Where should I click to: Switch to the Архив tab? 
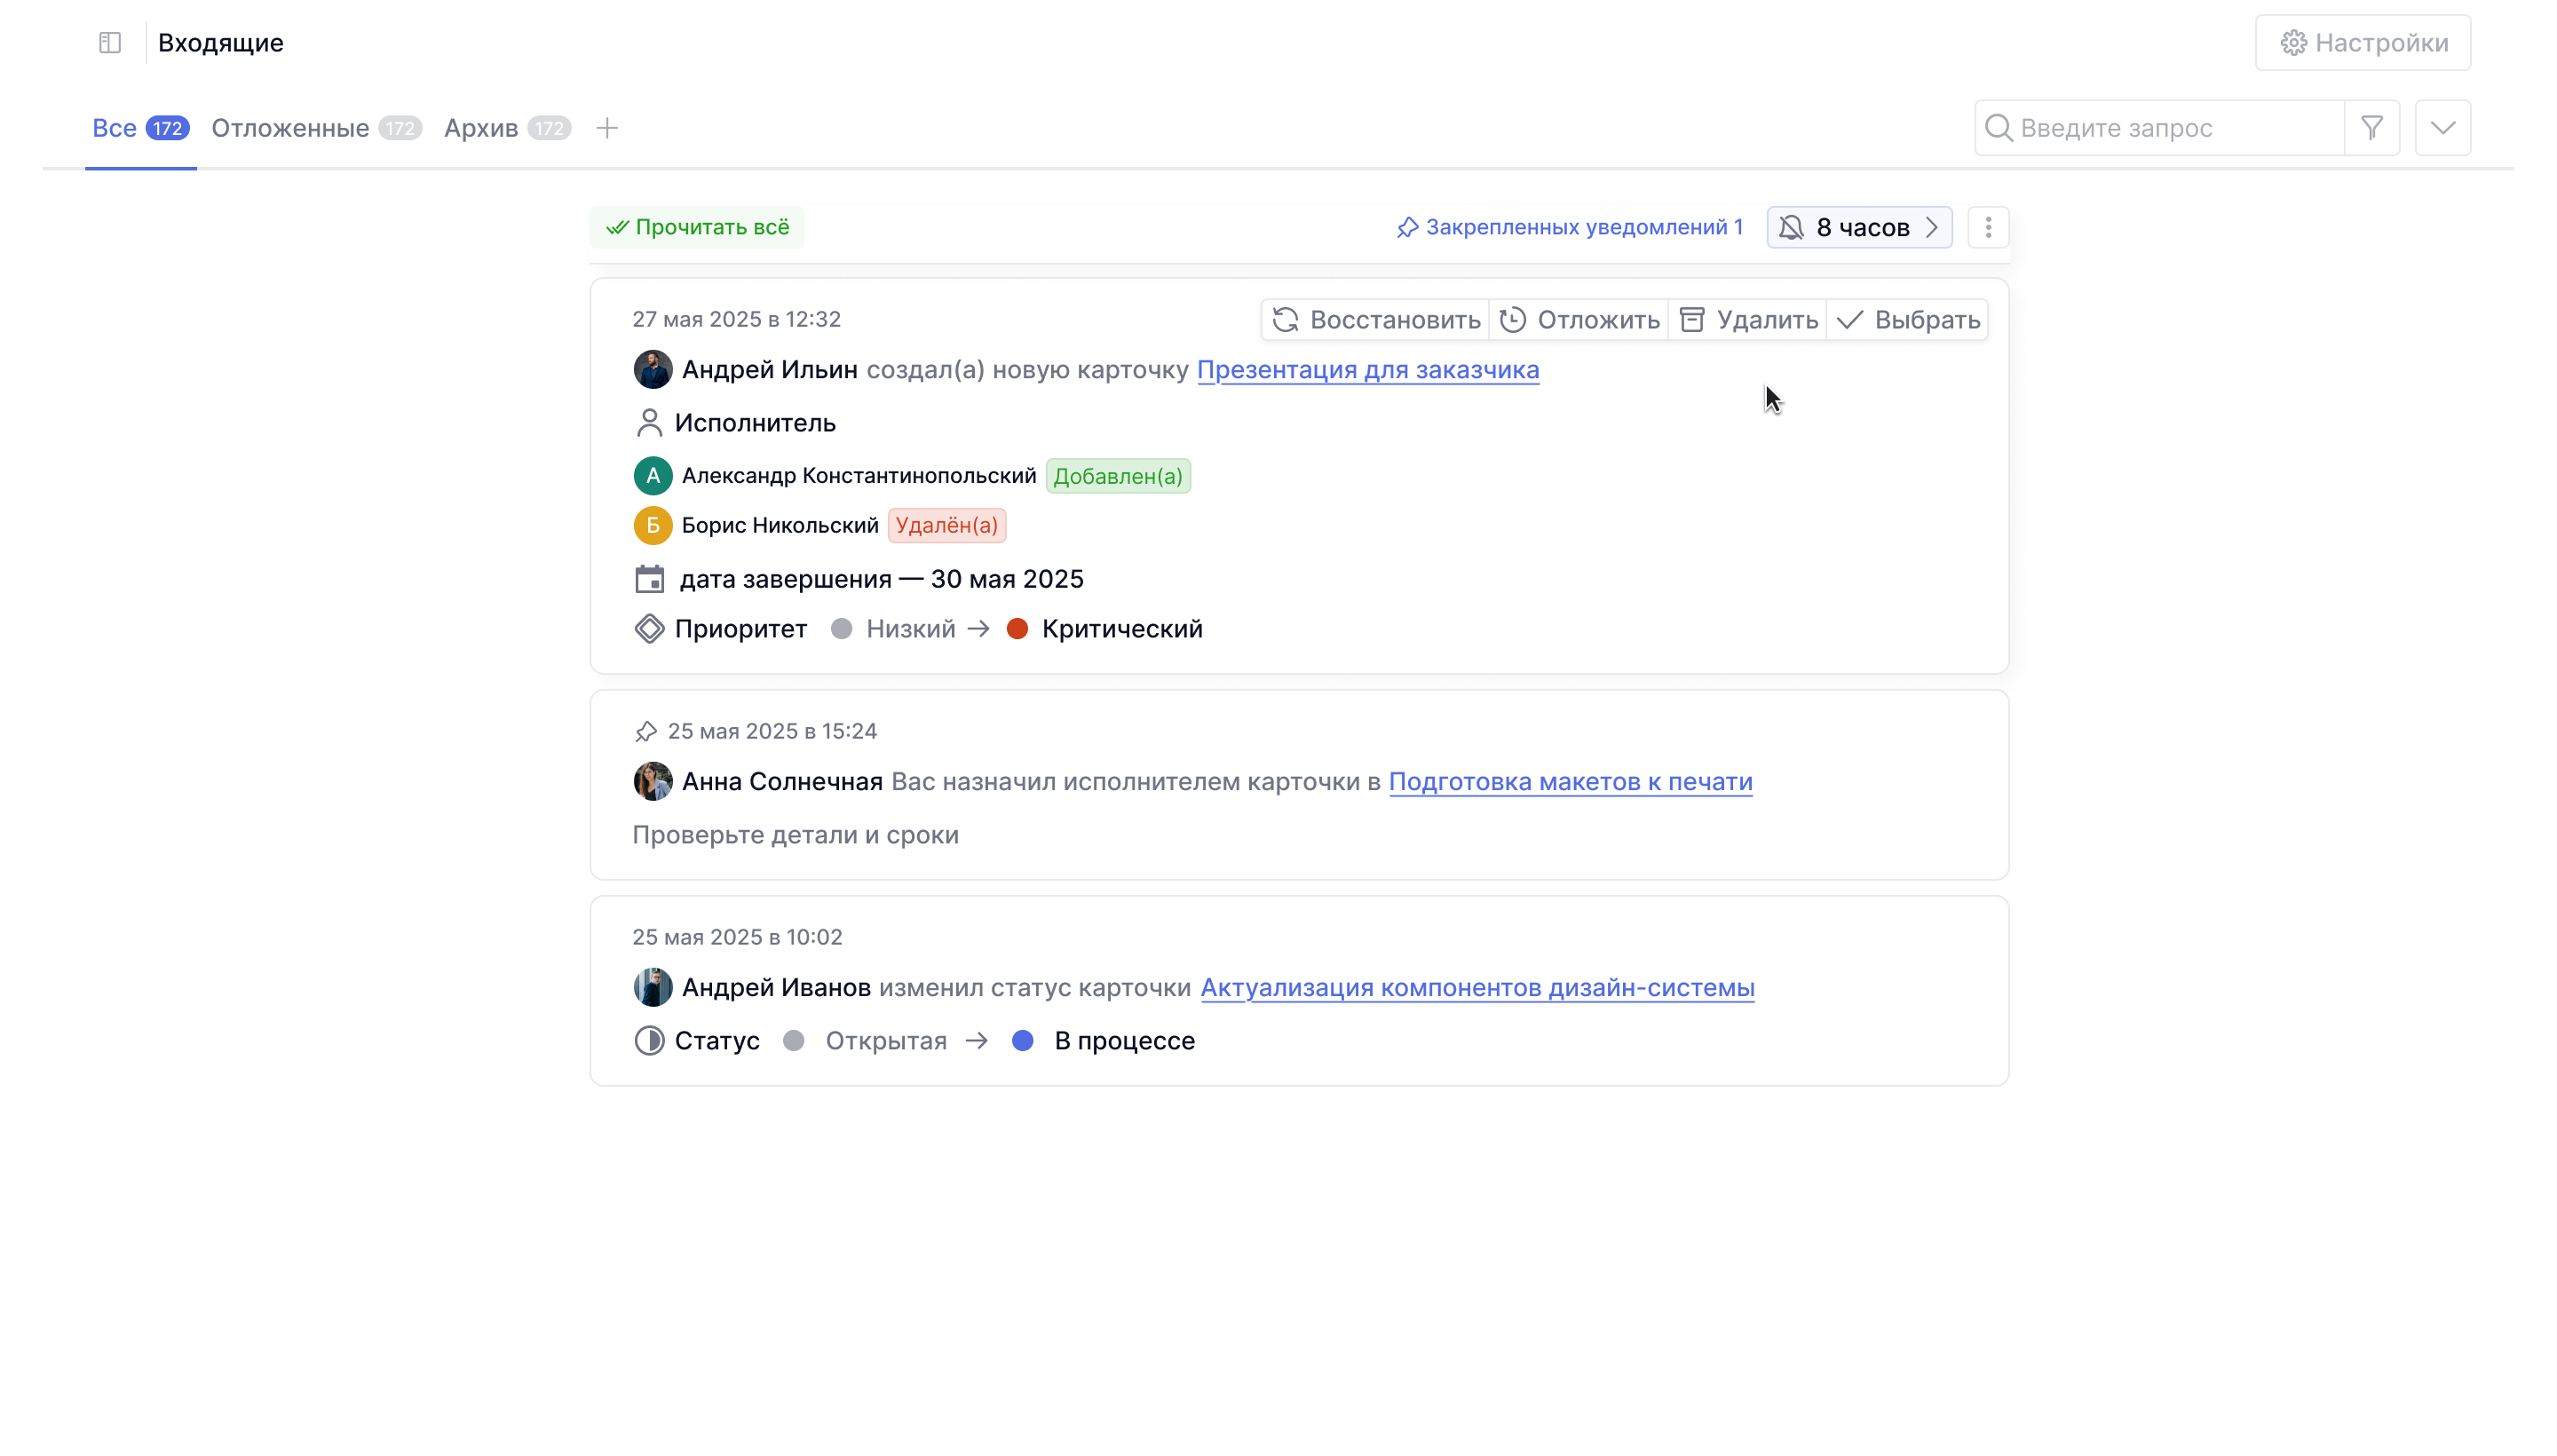pos(481,128)
